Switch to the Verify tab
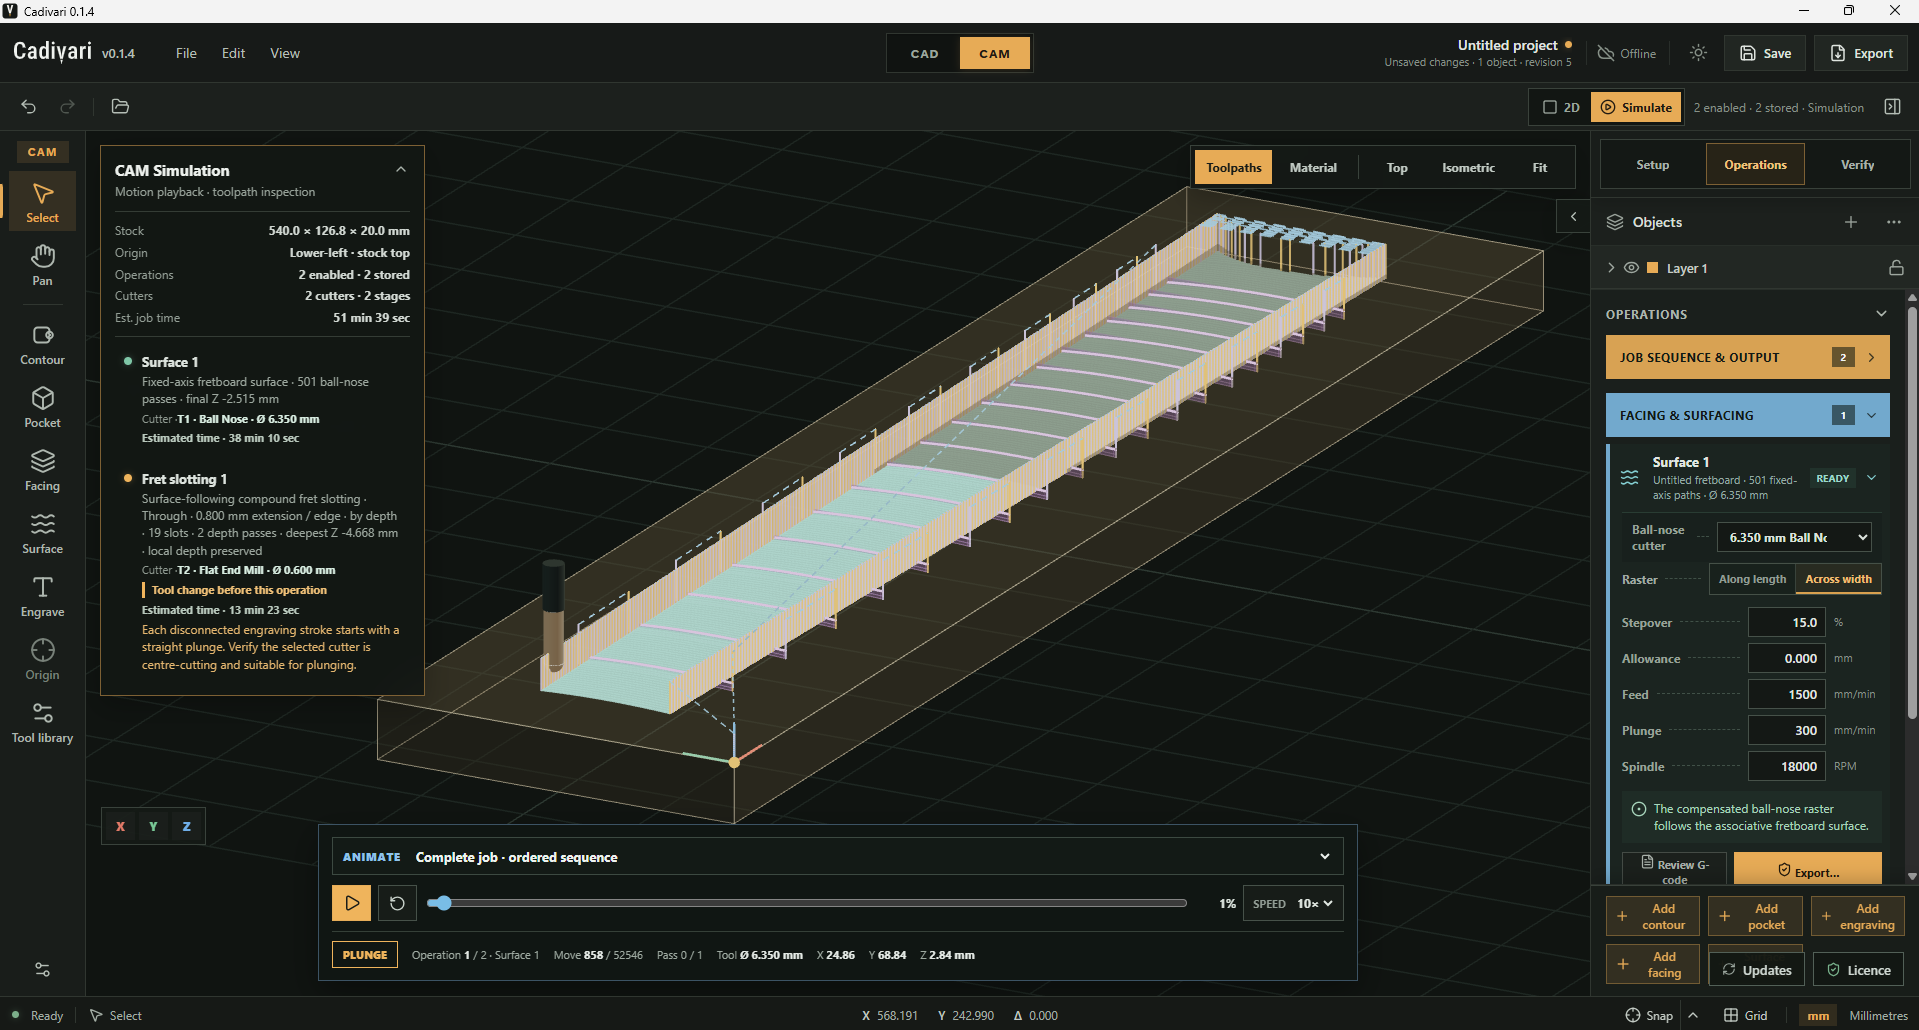 pyautogui.click(x=1857, y=165)
